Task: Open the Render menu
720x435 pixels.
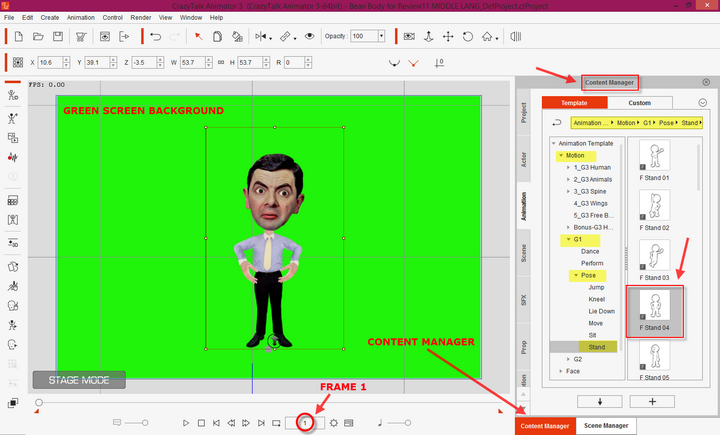Action: pyautogui.click(x=141, y=17)
